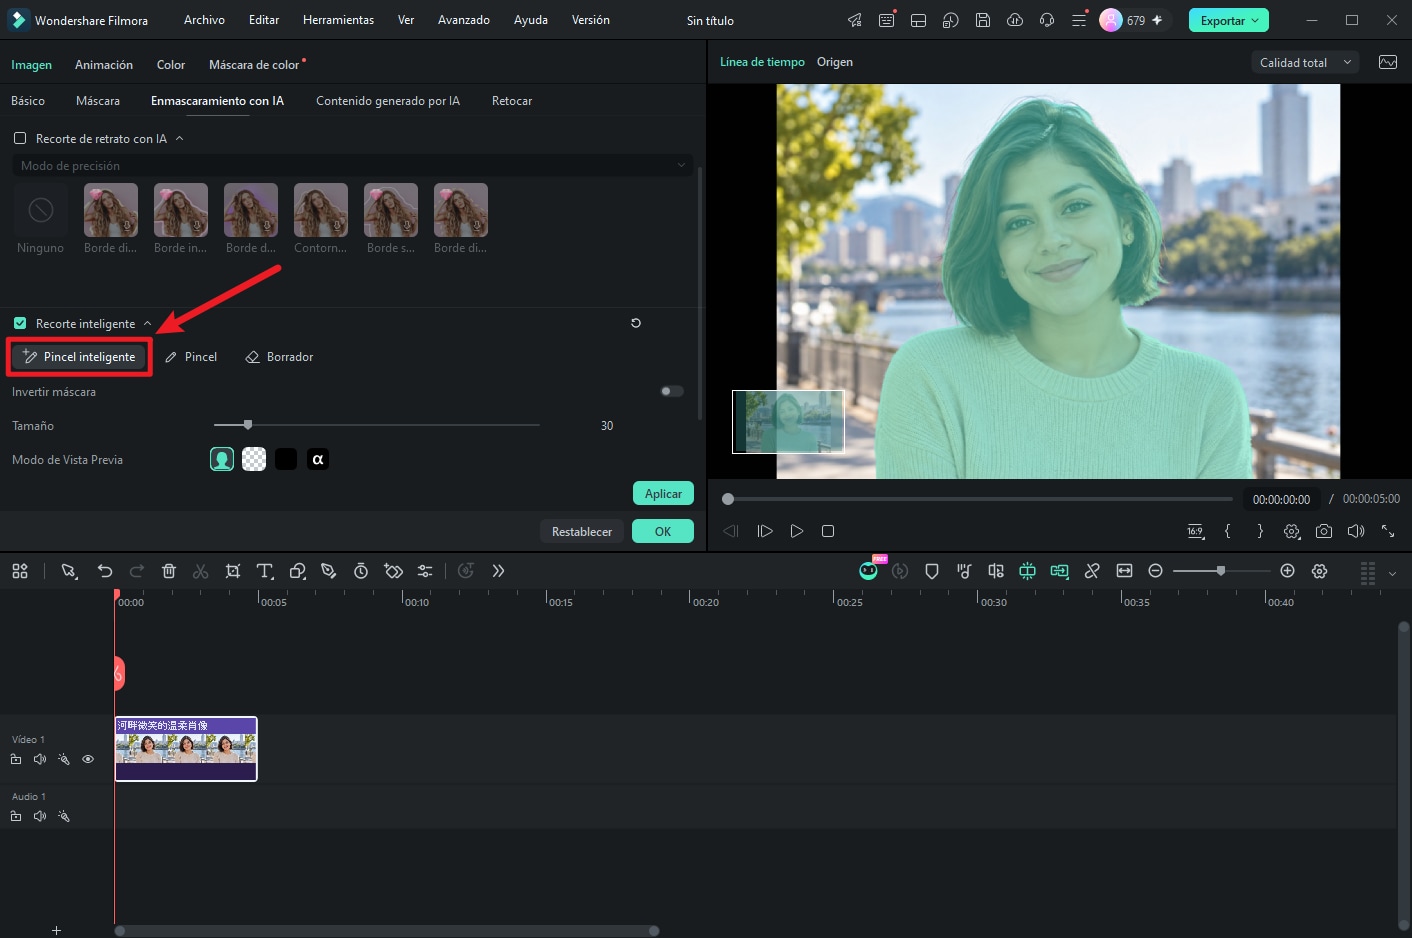Open the preview volume speaker control
Screen dimensions: 1412x938
[1356, 531]
